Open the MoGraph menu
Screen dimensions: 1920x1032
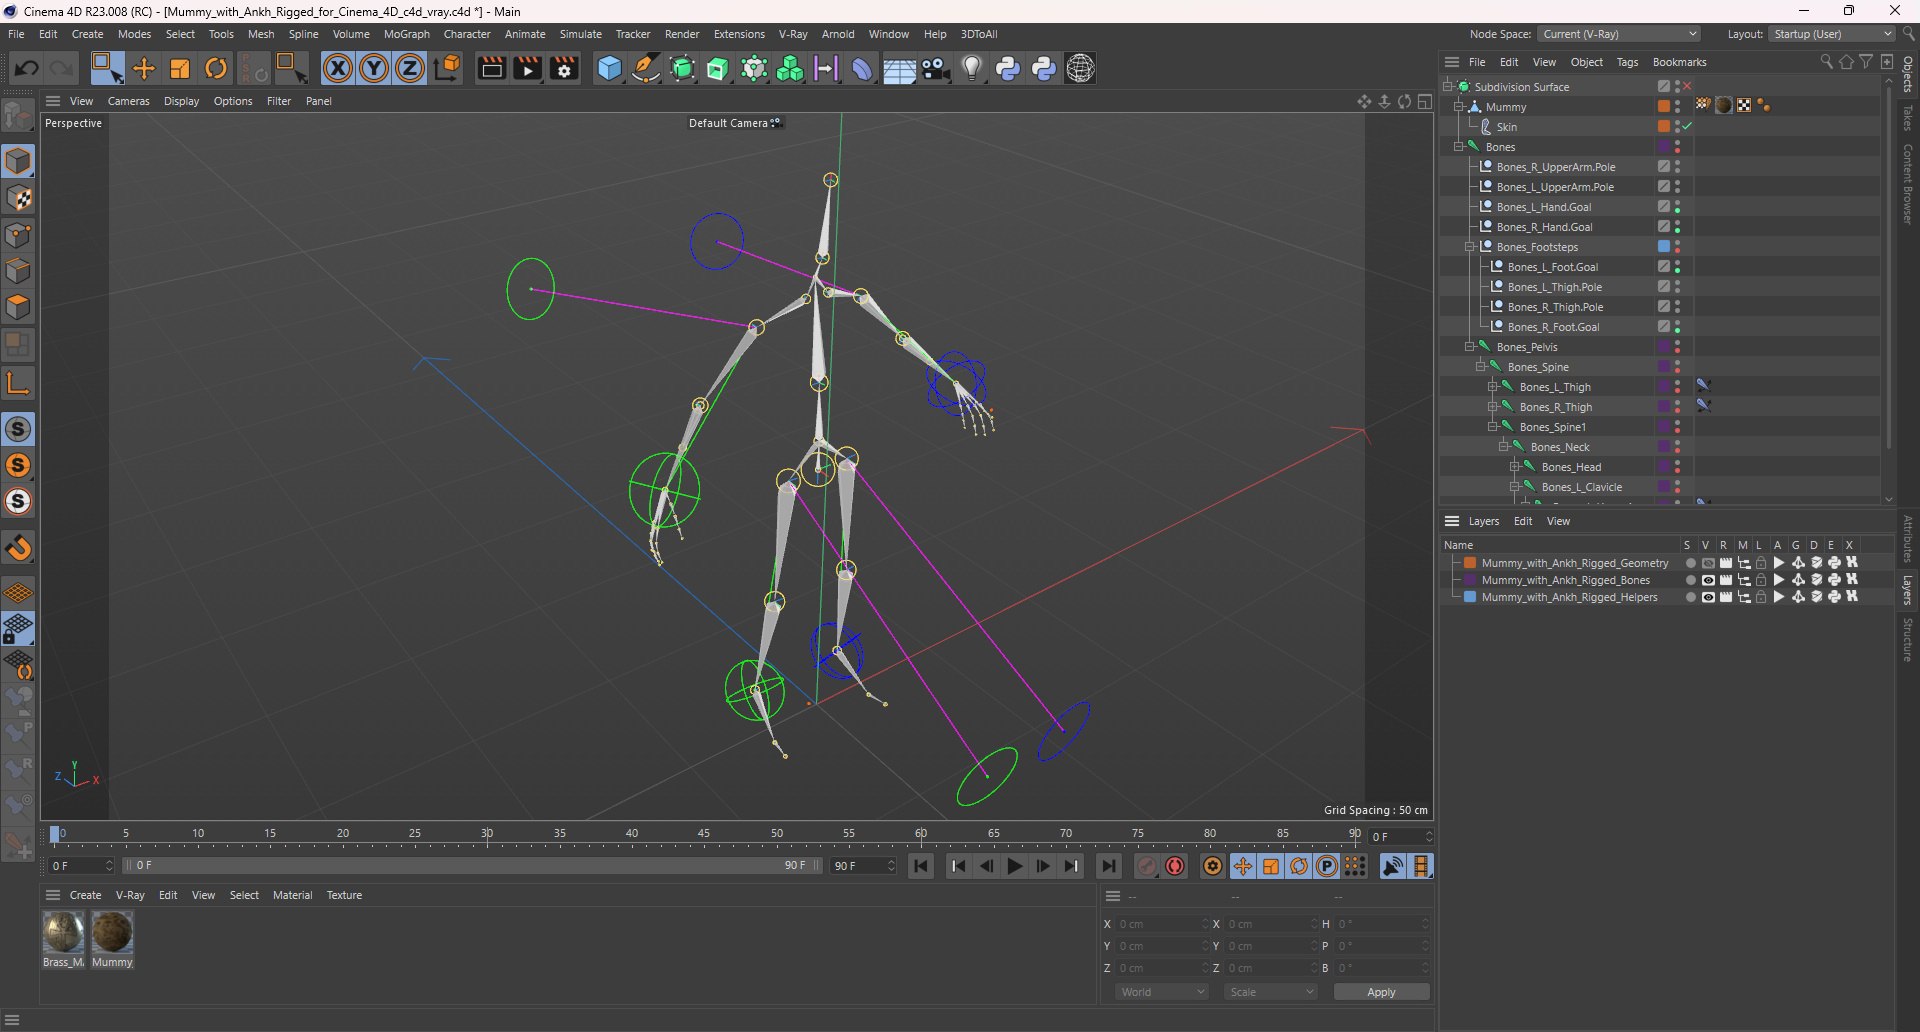(407, 34)
